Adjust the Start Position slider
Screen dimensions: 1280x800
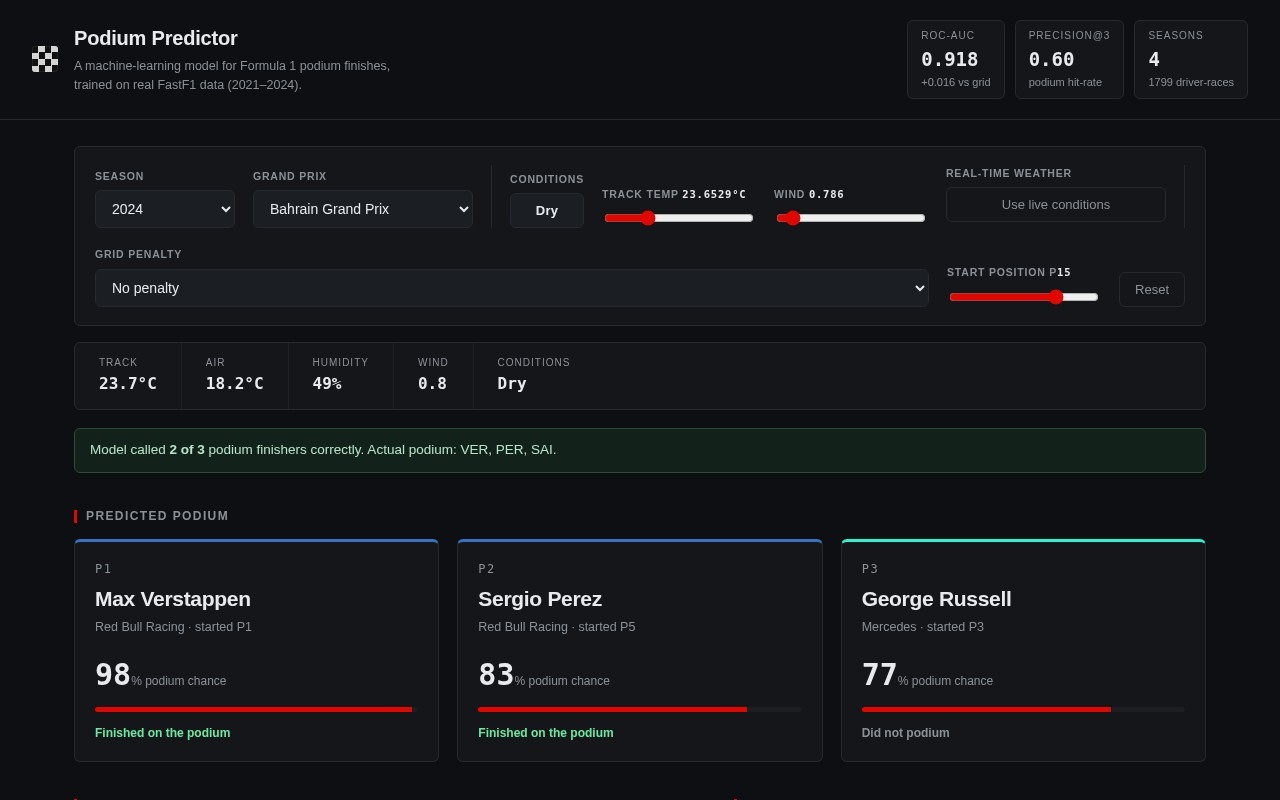[x=1024, y=297]
